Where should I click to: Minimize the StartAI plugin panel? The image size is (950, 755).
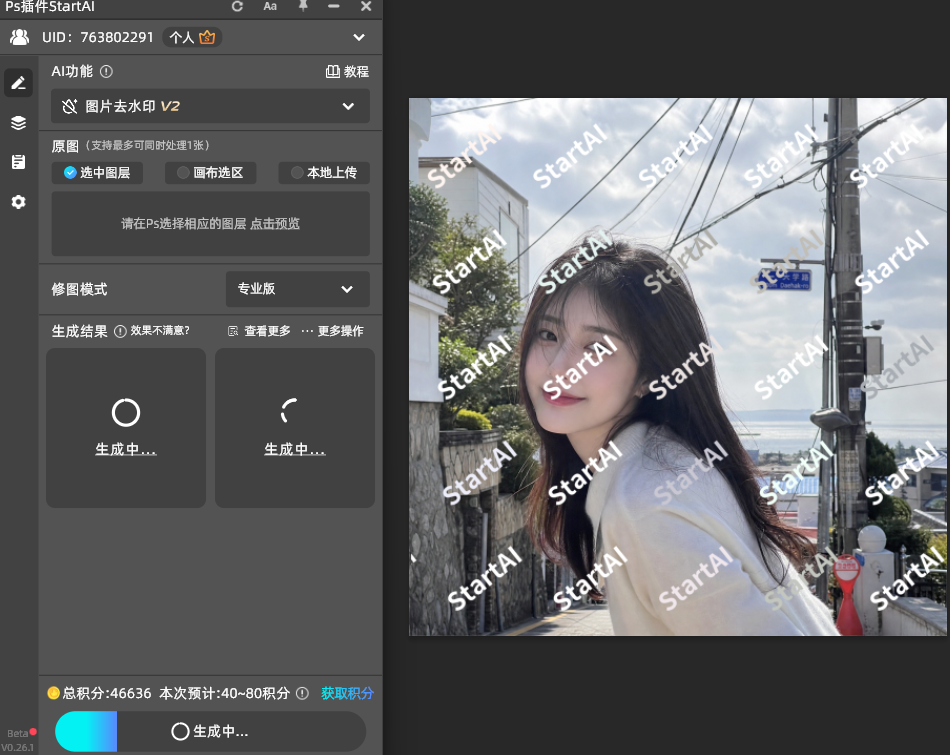coord(333,6)
